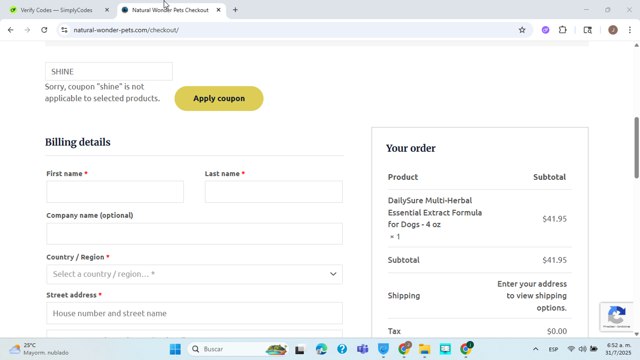Click scrollbar down arrow
The height and width of the screenshot is (360, 640).
pyautogui.click(x=636, y=334)
